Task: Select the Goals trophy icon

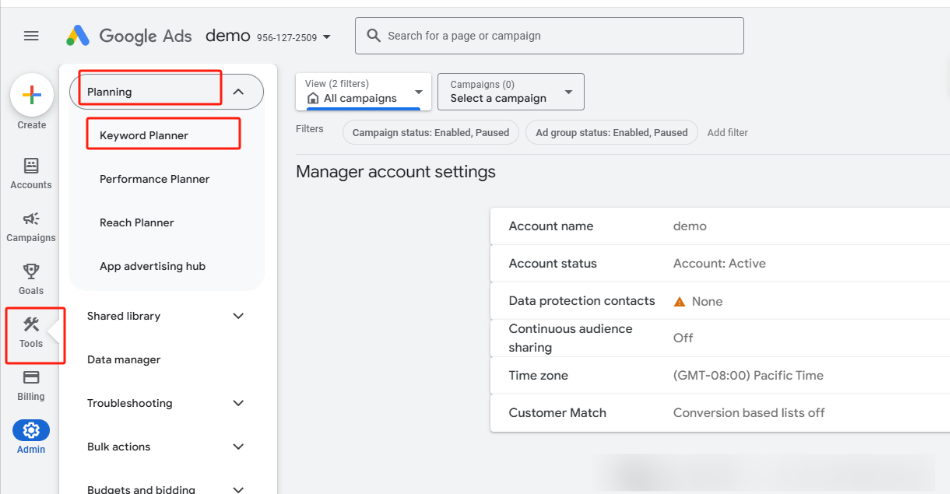Action: coord(31,272)
